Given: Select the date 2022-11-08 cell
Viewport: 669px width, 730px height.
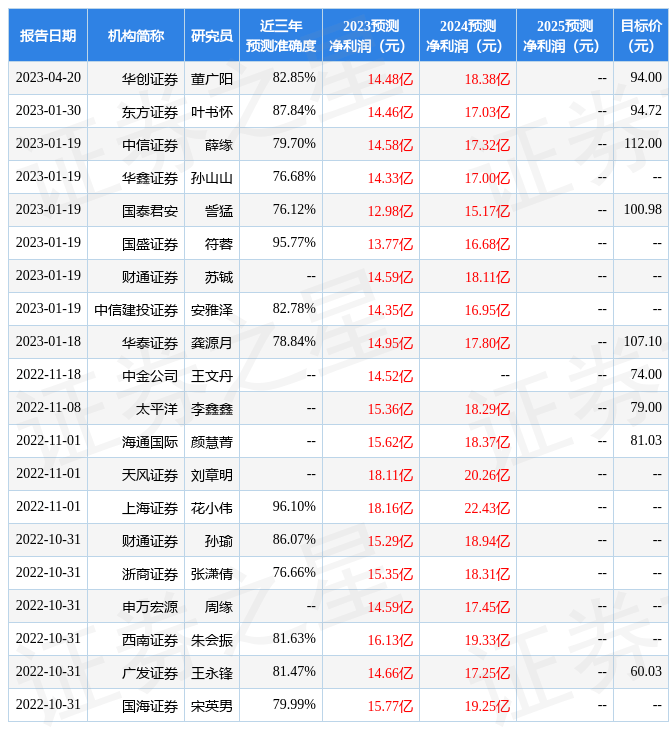Looking at the screenshot, I should (x=48, y=407).
